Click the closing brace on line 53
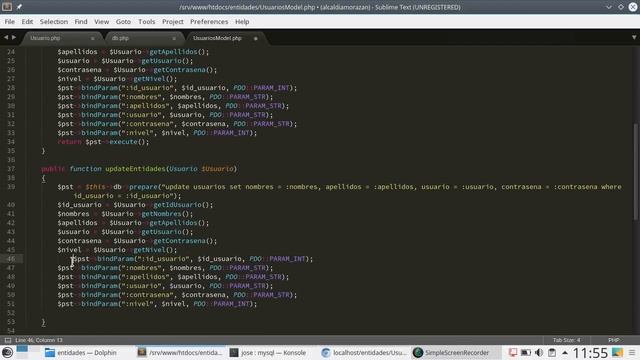Viewport: 640px width, 360px height. pyautogui.click(x=44, y=322)
